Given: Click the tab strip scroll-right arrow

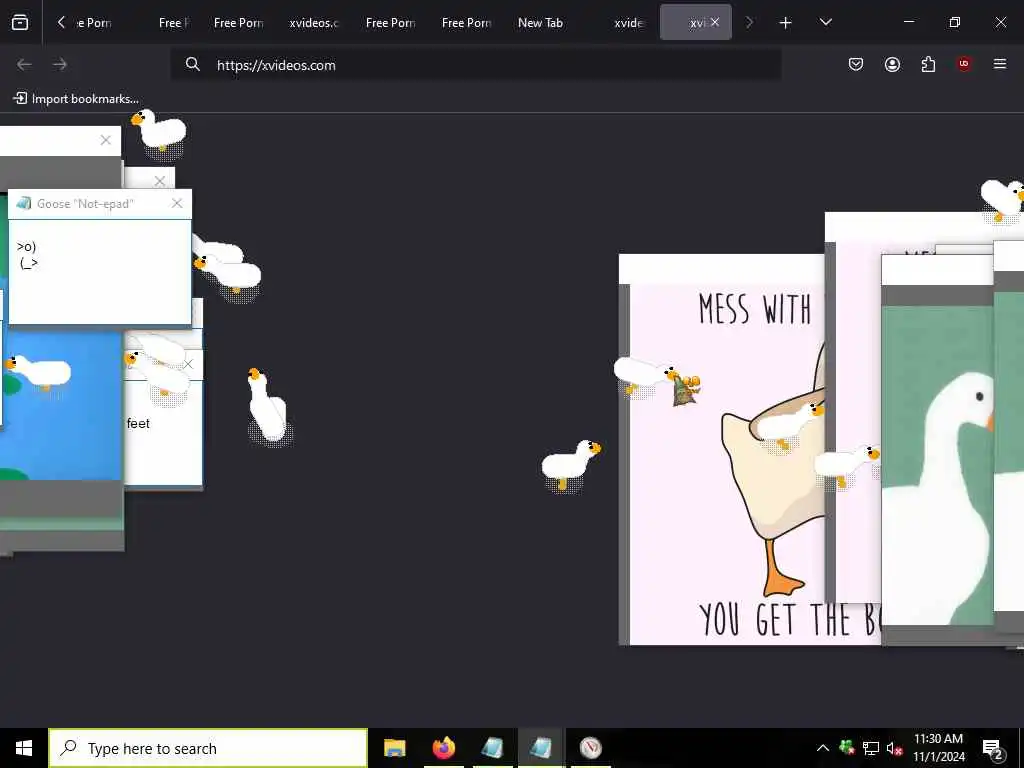Looking at the screenshot, I should (x=749, y=22).
